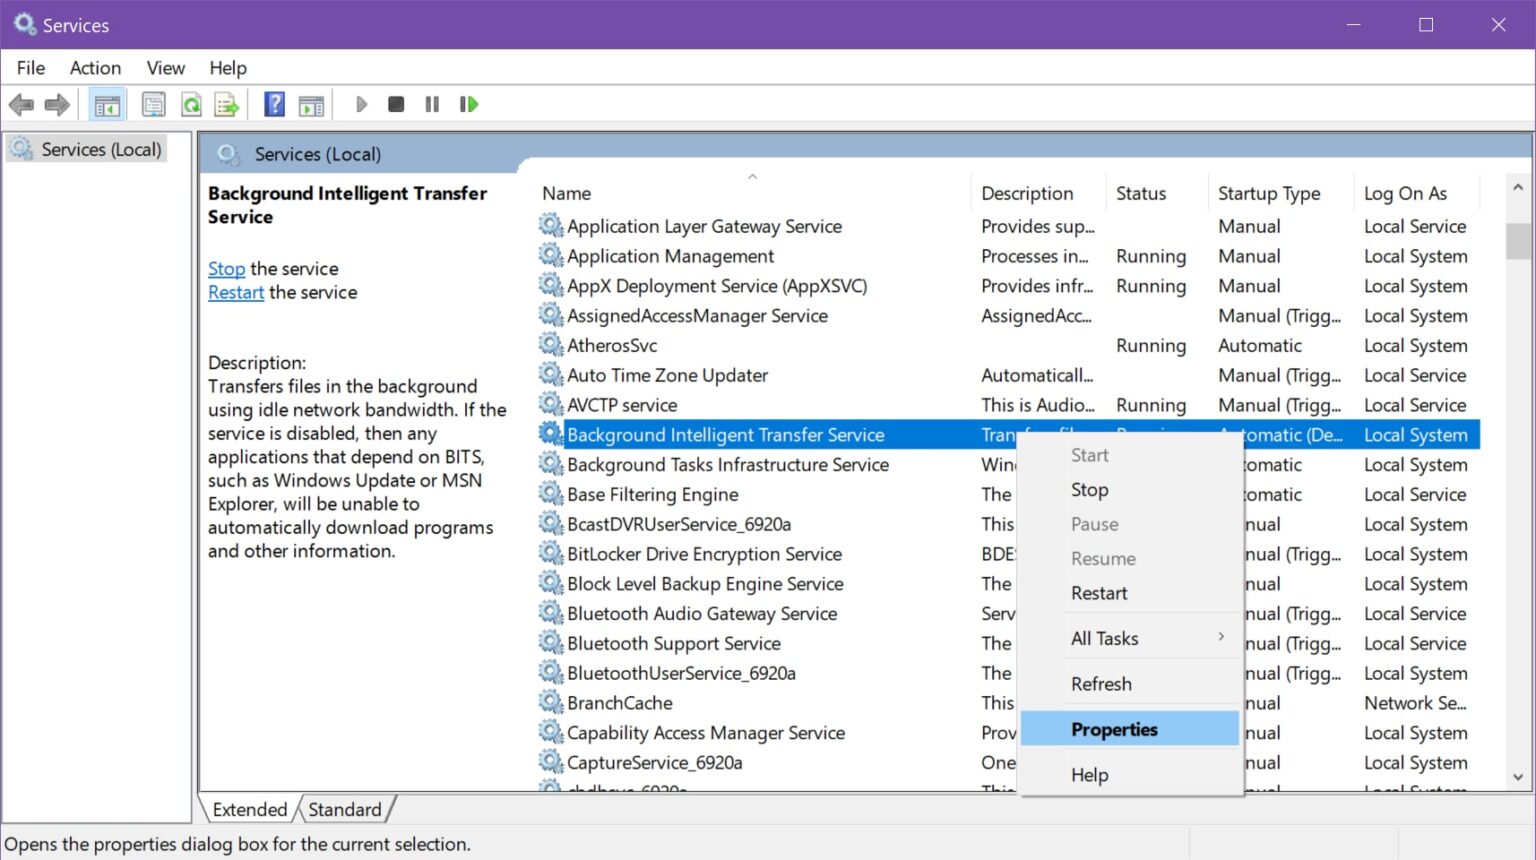The width and height of the screenshot is (1536, 860).
Task: Toggle the Show/Hide Console Tree icon
Action: pyautogui.click(x=107, y=104)
